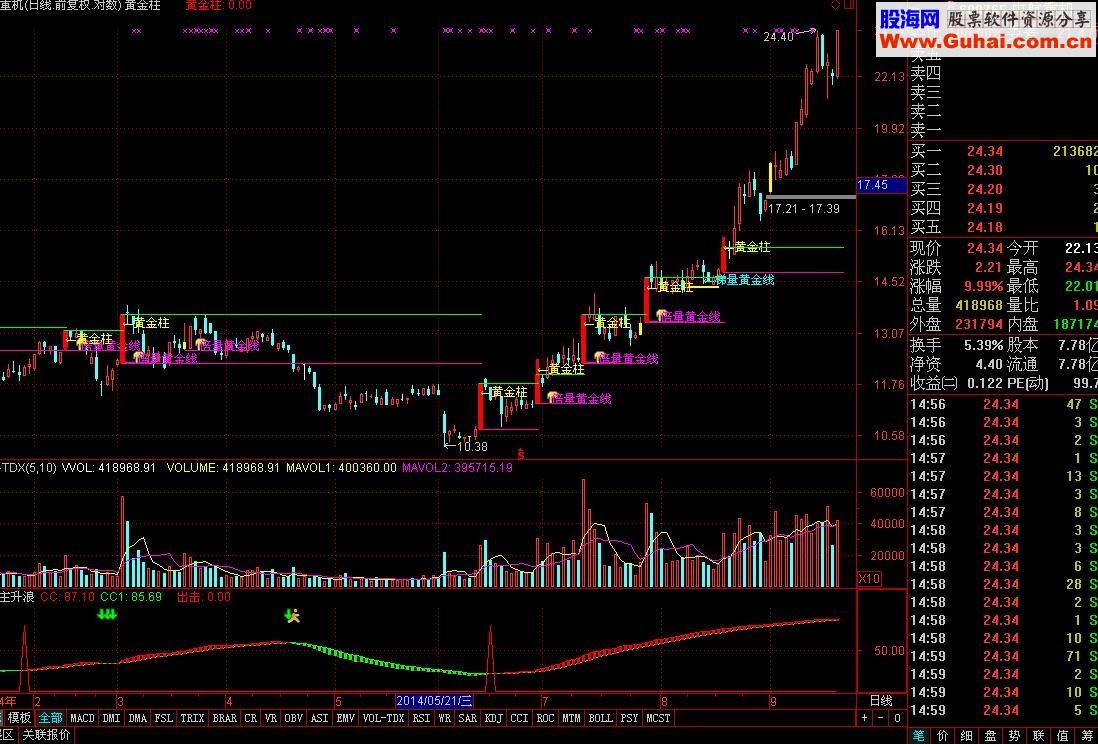The image size is (1098, 744).
Task: Select the 值 value tab
Action: 1062,735
